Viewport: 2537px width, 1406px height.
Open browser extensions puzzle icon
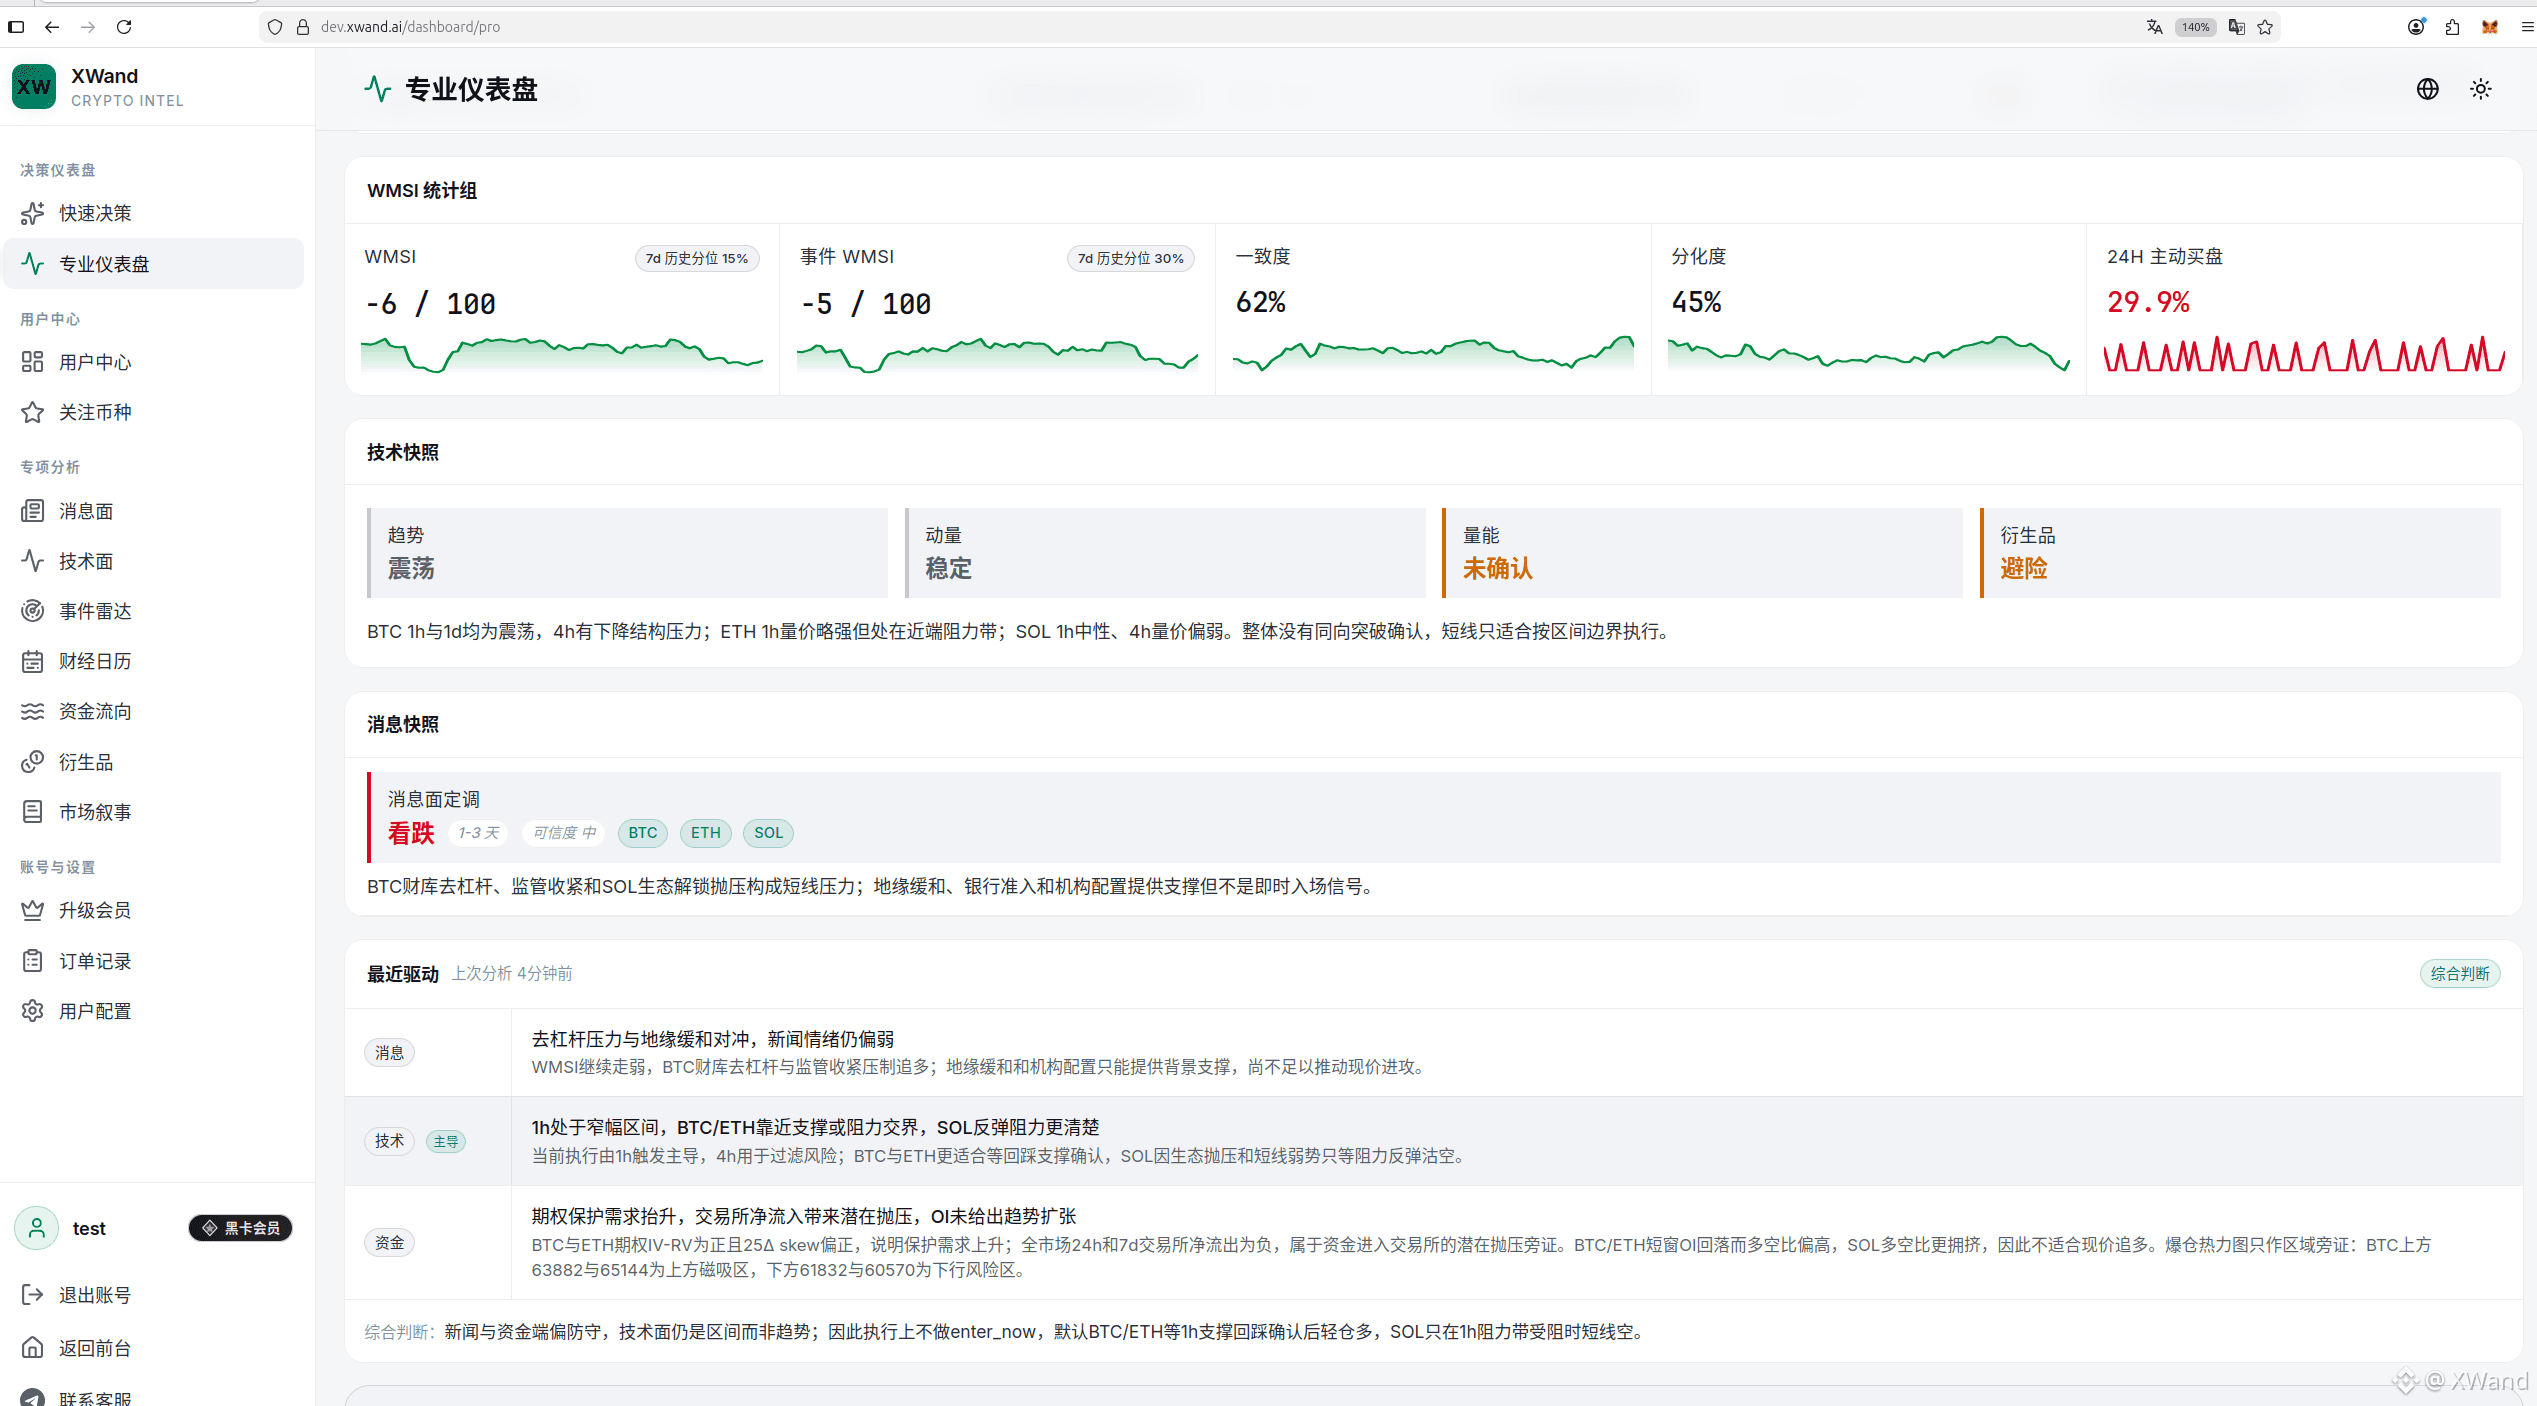(2452, 27)
